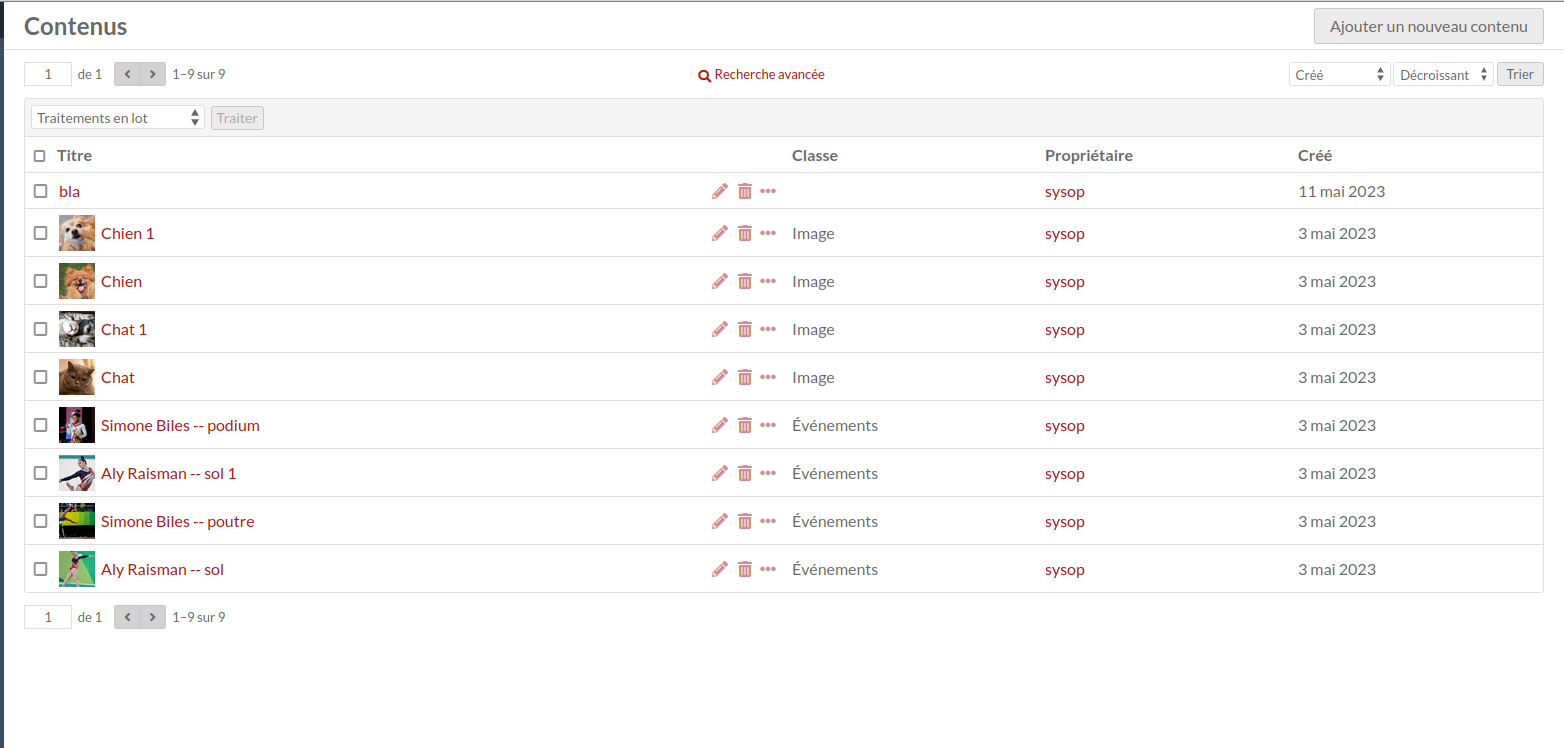Click the bottom page number field
The width and height of the screenshot is (1564, 748).
click(48, 617)
